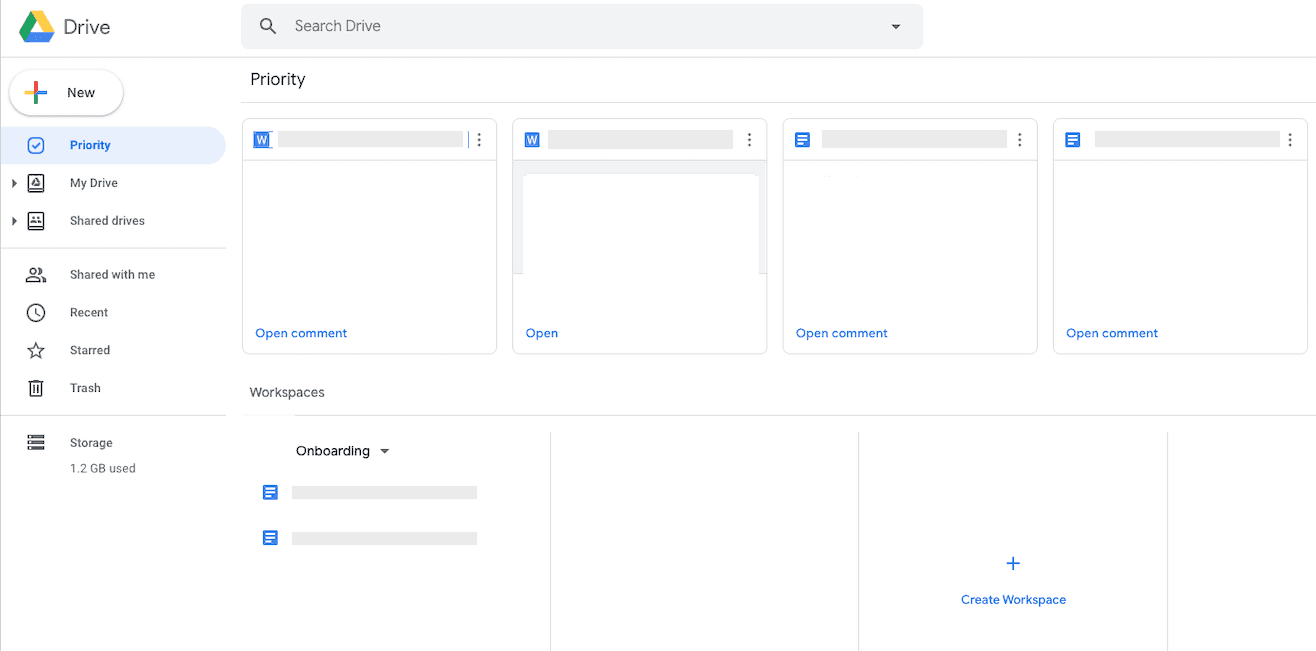This screenshot has height=651, width=1316.
Task: Open more options on third priority card
Action: (x=1020, y=140)
